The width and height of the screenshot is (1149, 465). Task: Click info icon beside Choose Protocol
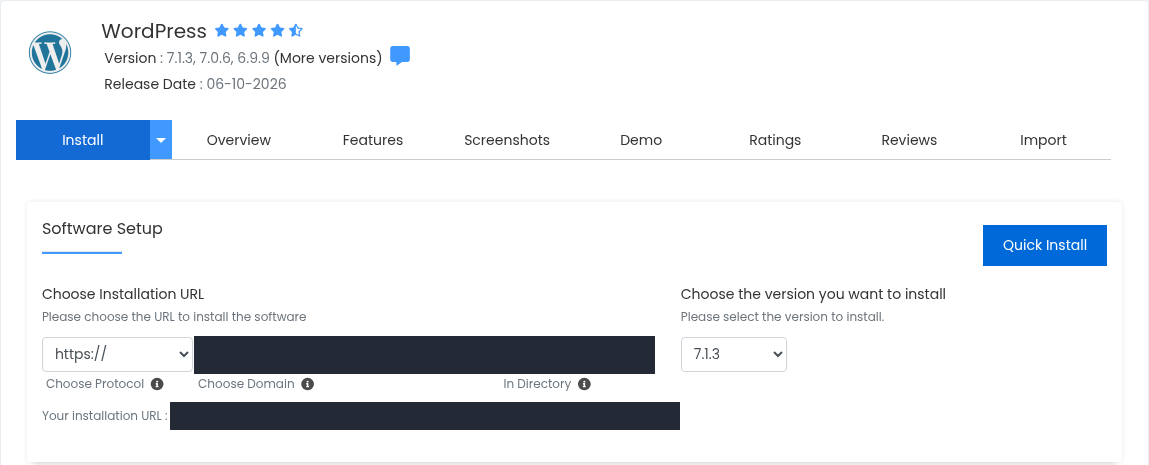[157, 384]
